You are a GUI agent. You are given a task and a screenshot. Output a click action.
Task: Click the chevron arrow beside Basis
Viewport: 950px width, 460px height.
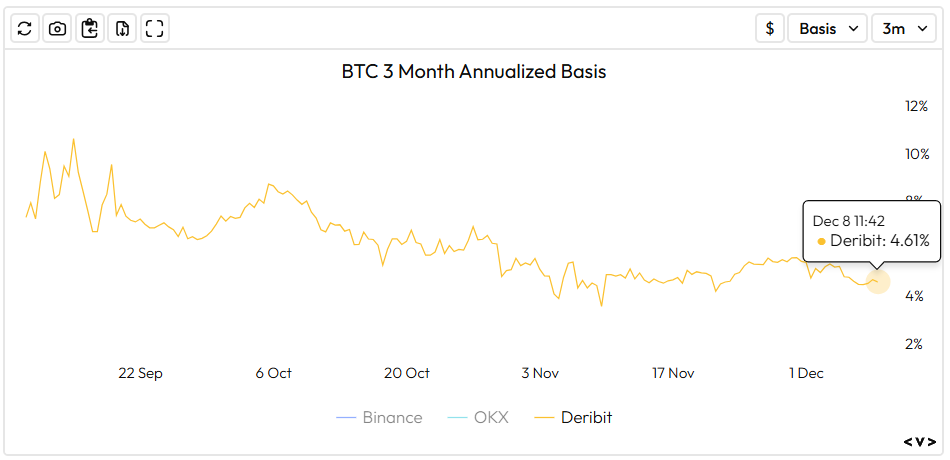(853, 28)
